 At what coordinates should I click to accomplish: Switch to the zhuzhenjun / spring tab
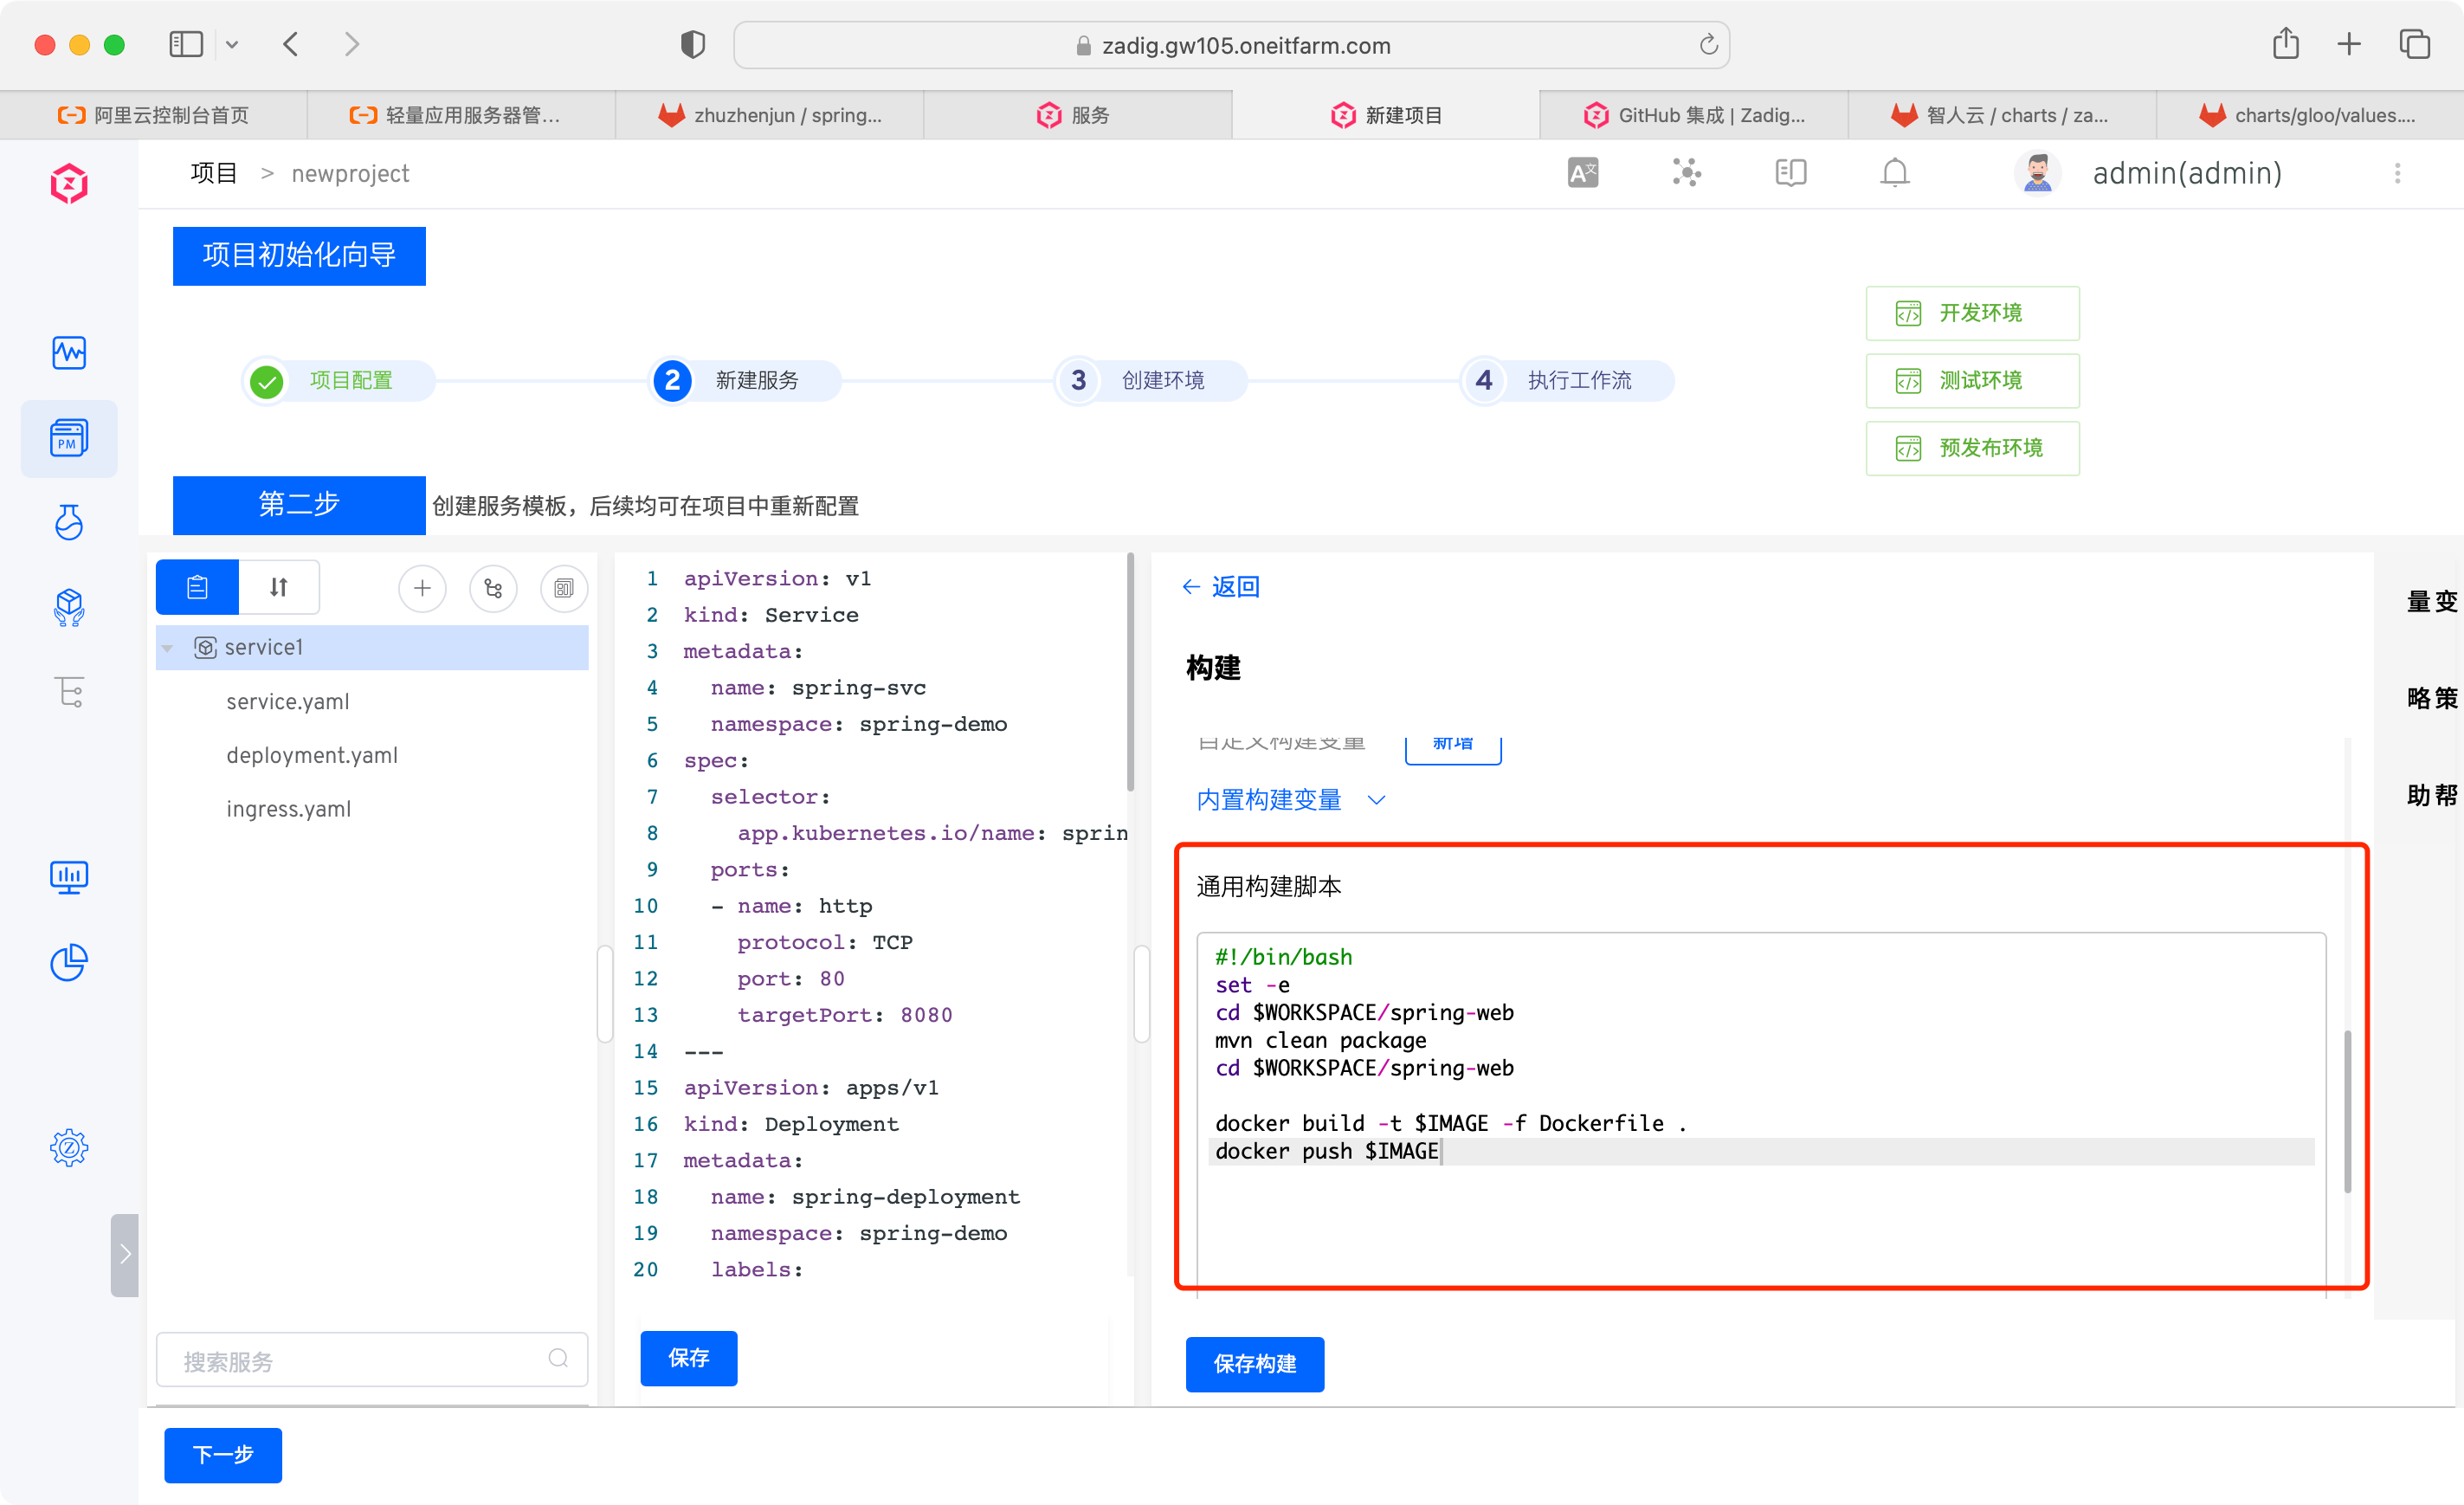coord(770,115)
